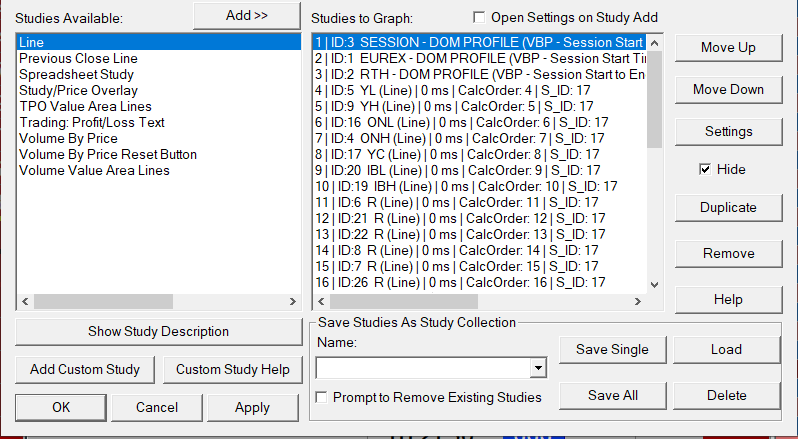Open study Settings

(728, 131)
